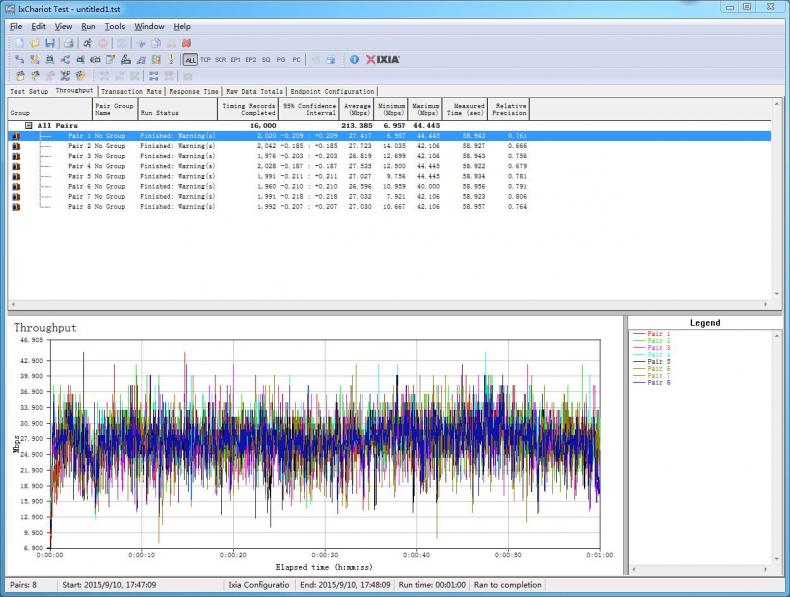Viewport: 790px width, 597px height.
Task: Toggle the SCR filter button
Action: tap(221, 59)
